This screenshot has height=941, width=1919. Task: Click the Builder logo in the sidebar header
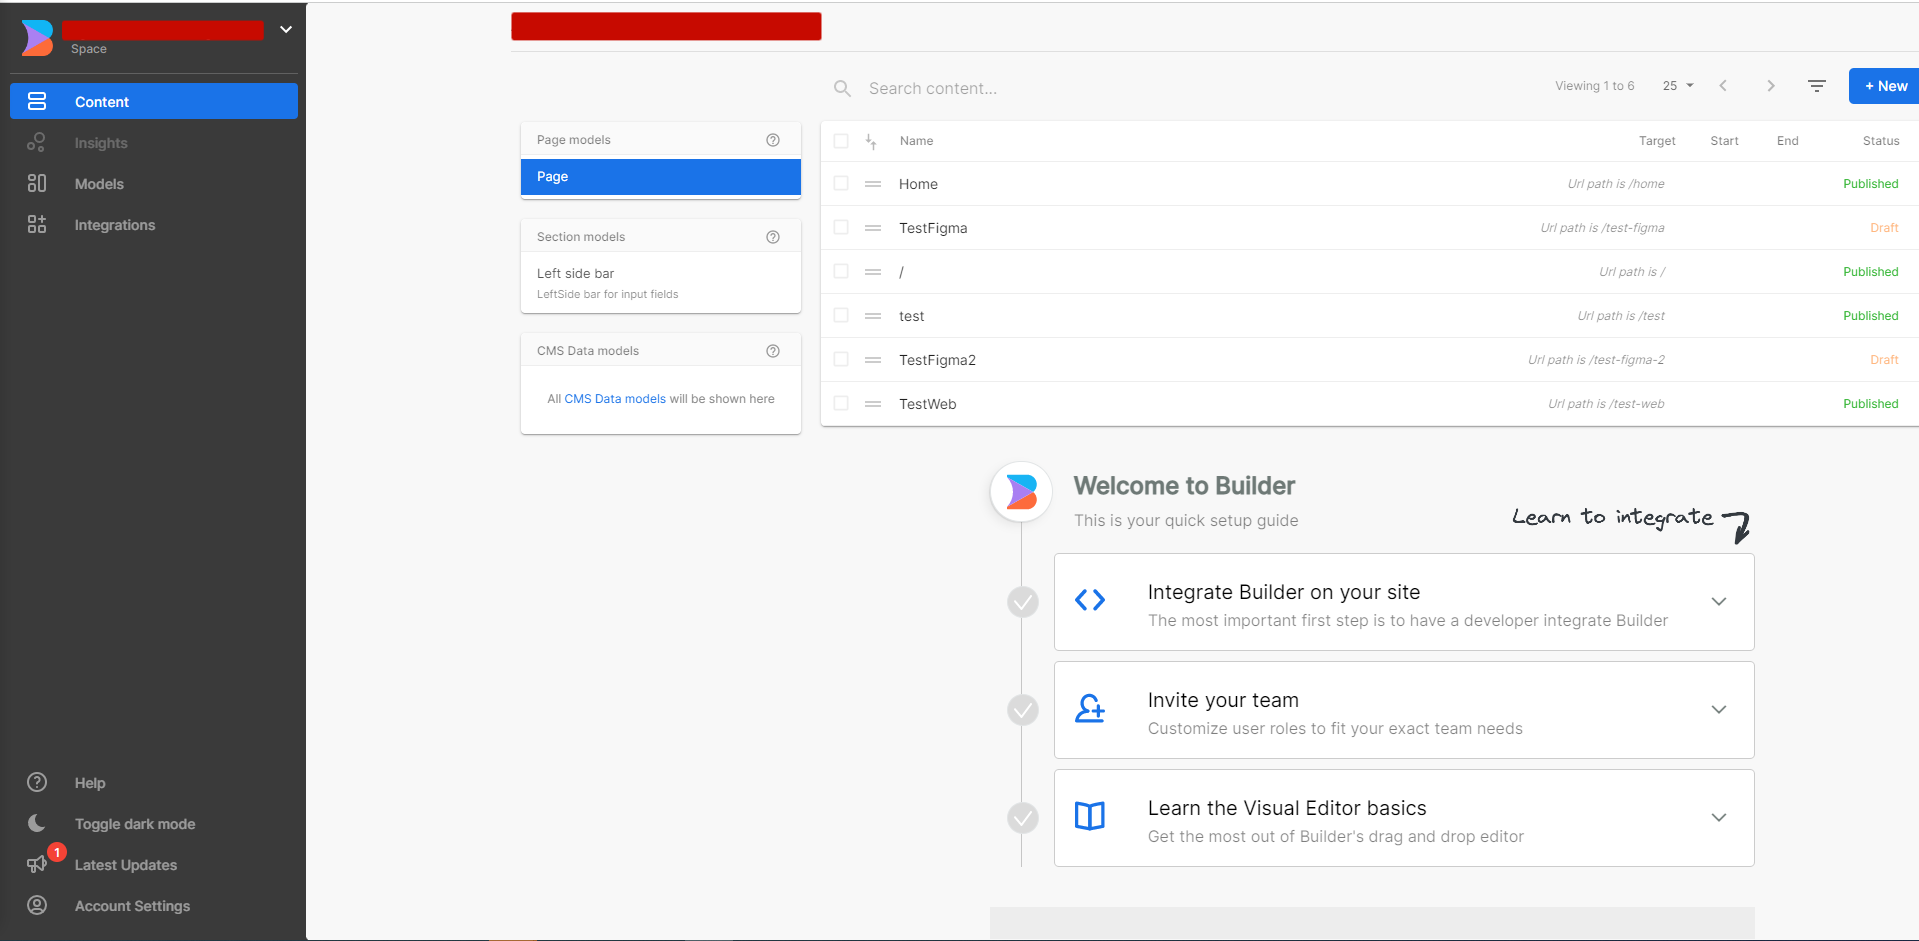[37, 38]
